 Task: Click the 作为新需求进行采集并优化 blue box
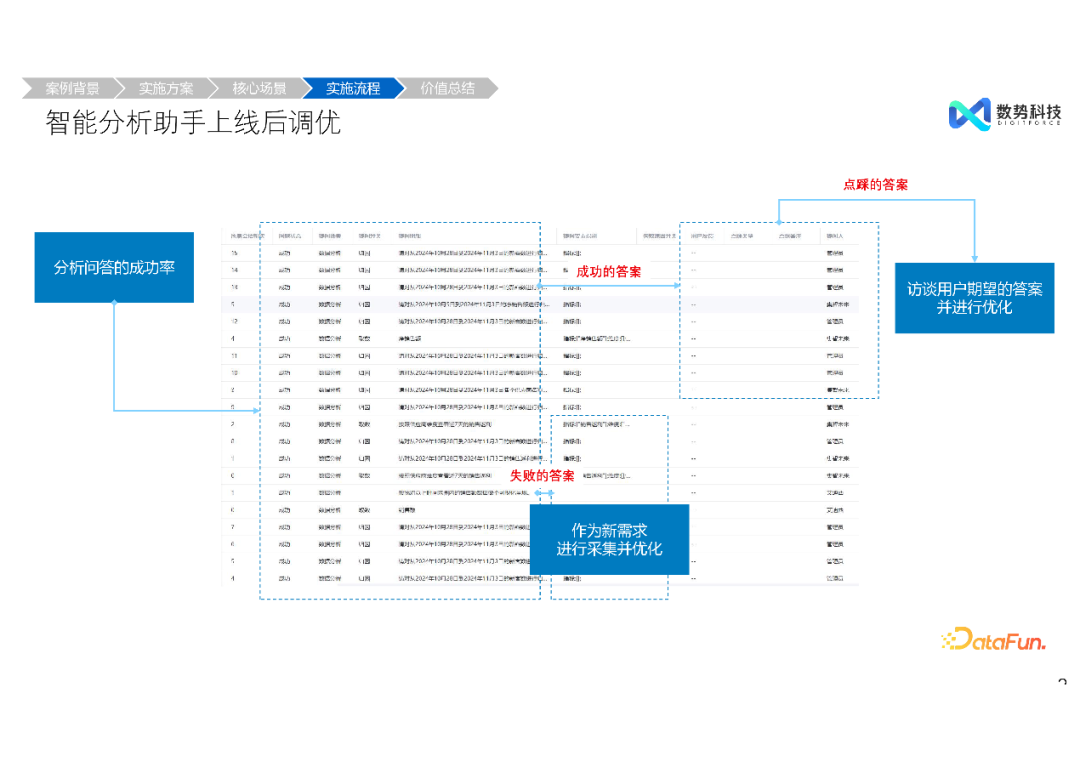[609, 539]
